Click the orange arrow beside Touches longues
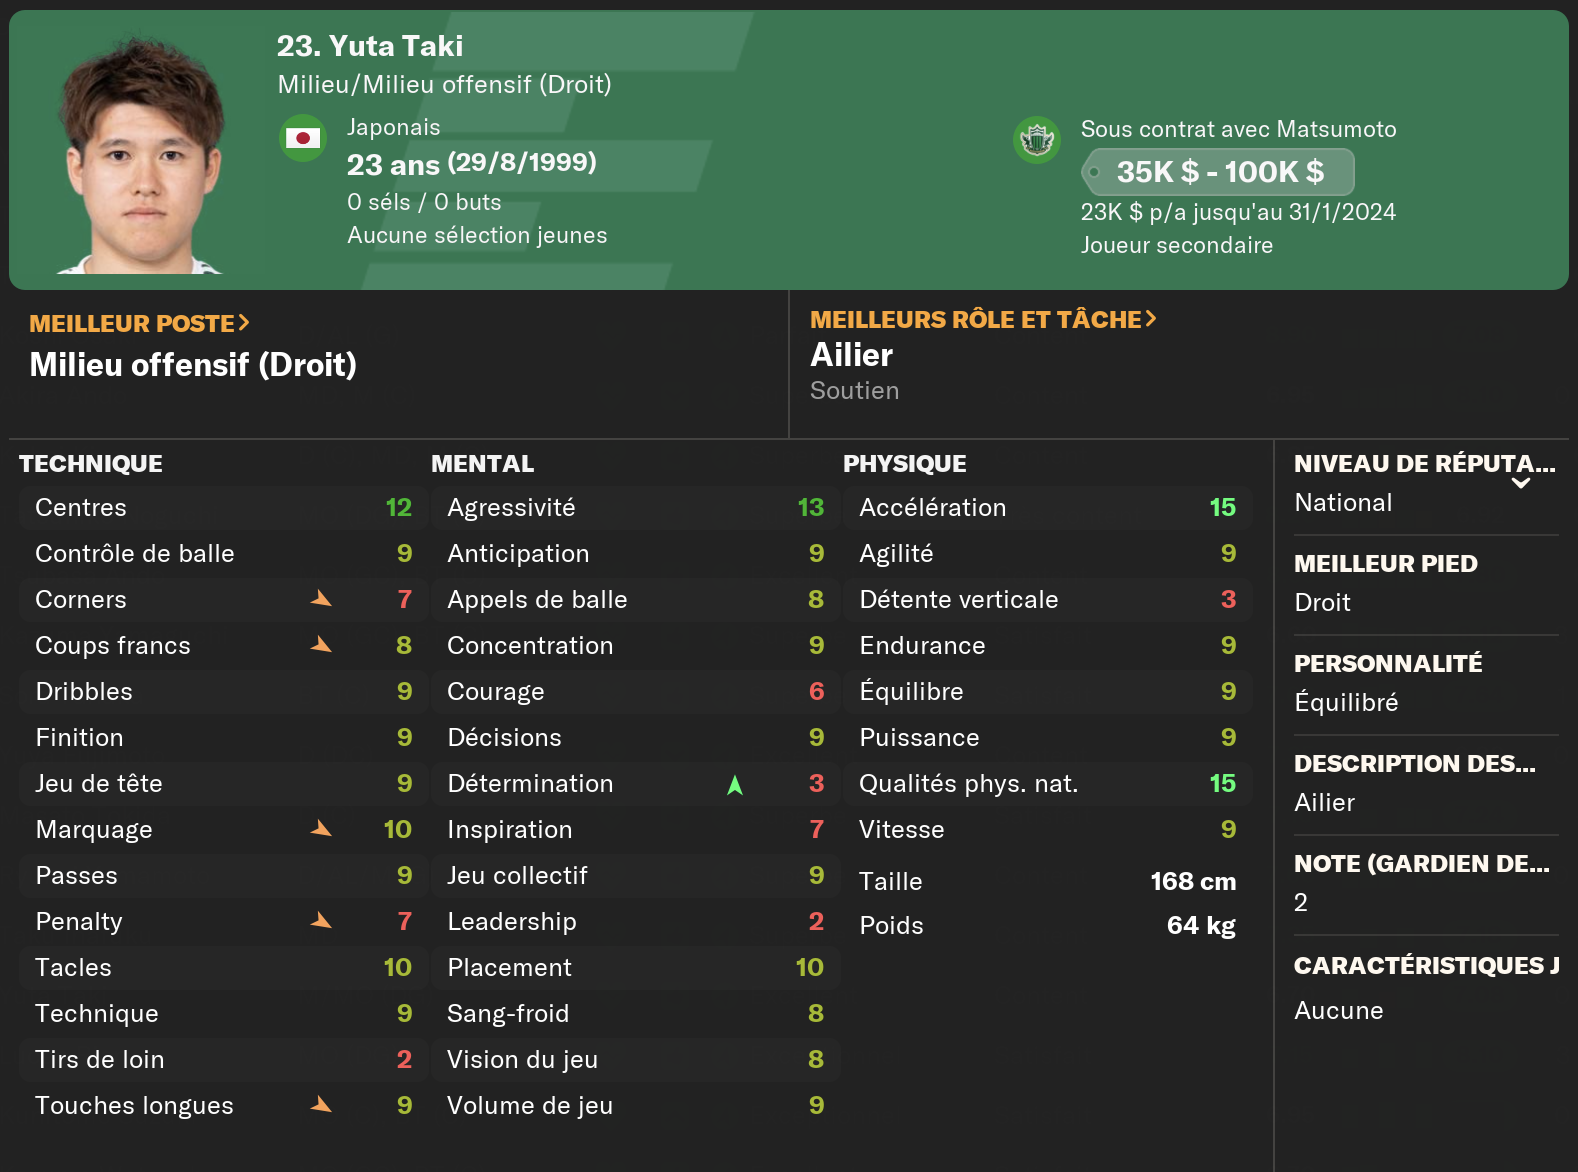This screenshot has height=1172, width=1578. (321, 1105)
